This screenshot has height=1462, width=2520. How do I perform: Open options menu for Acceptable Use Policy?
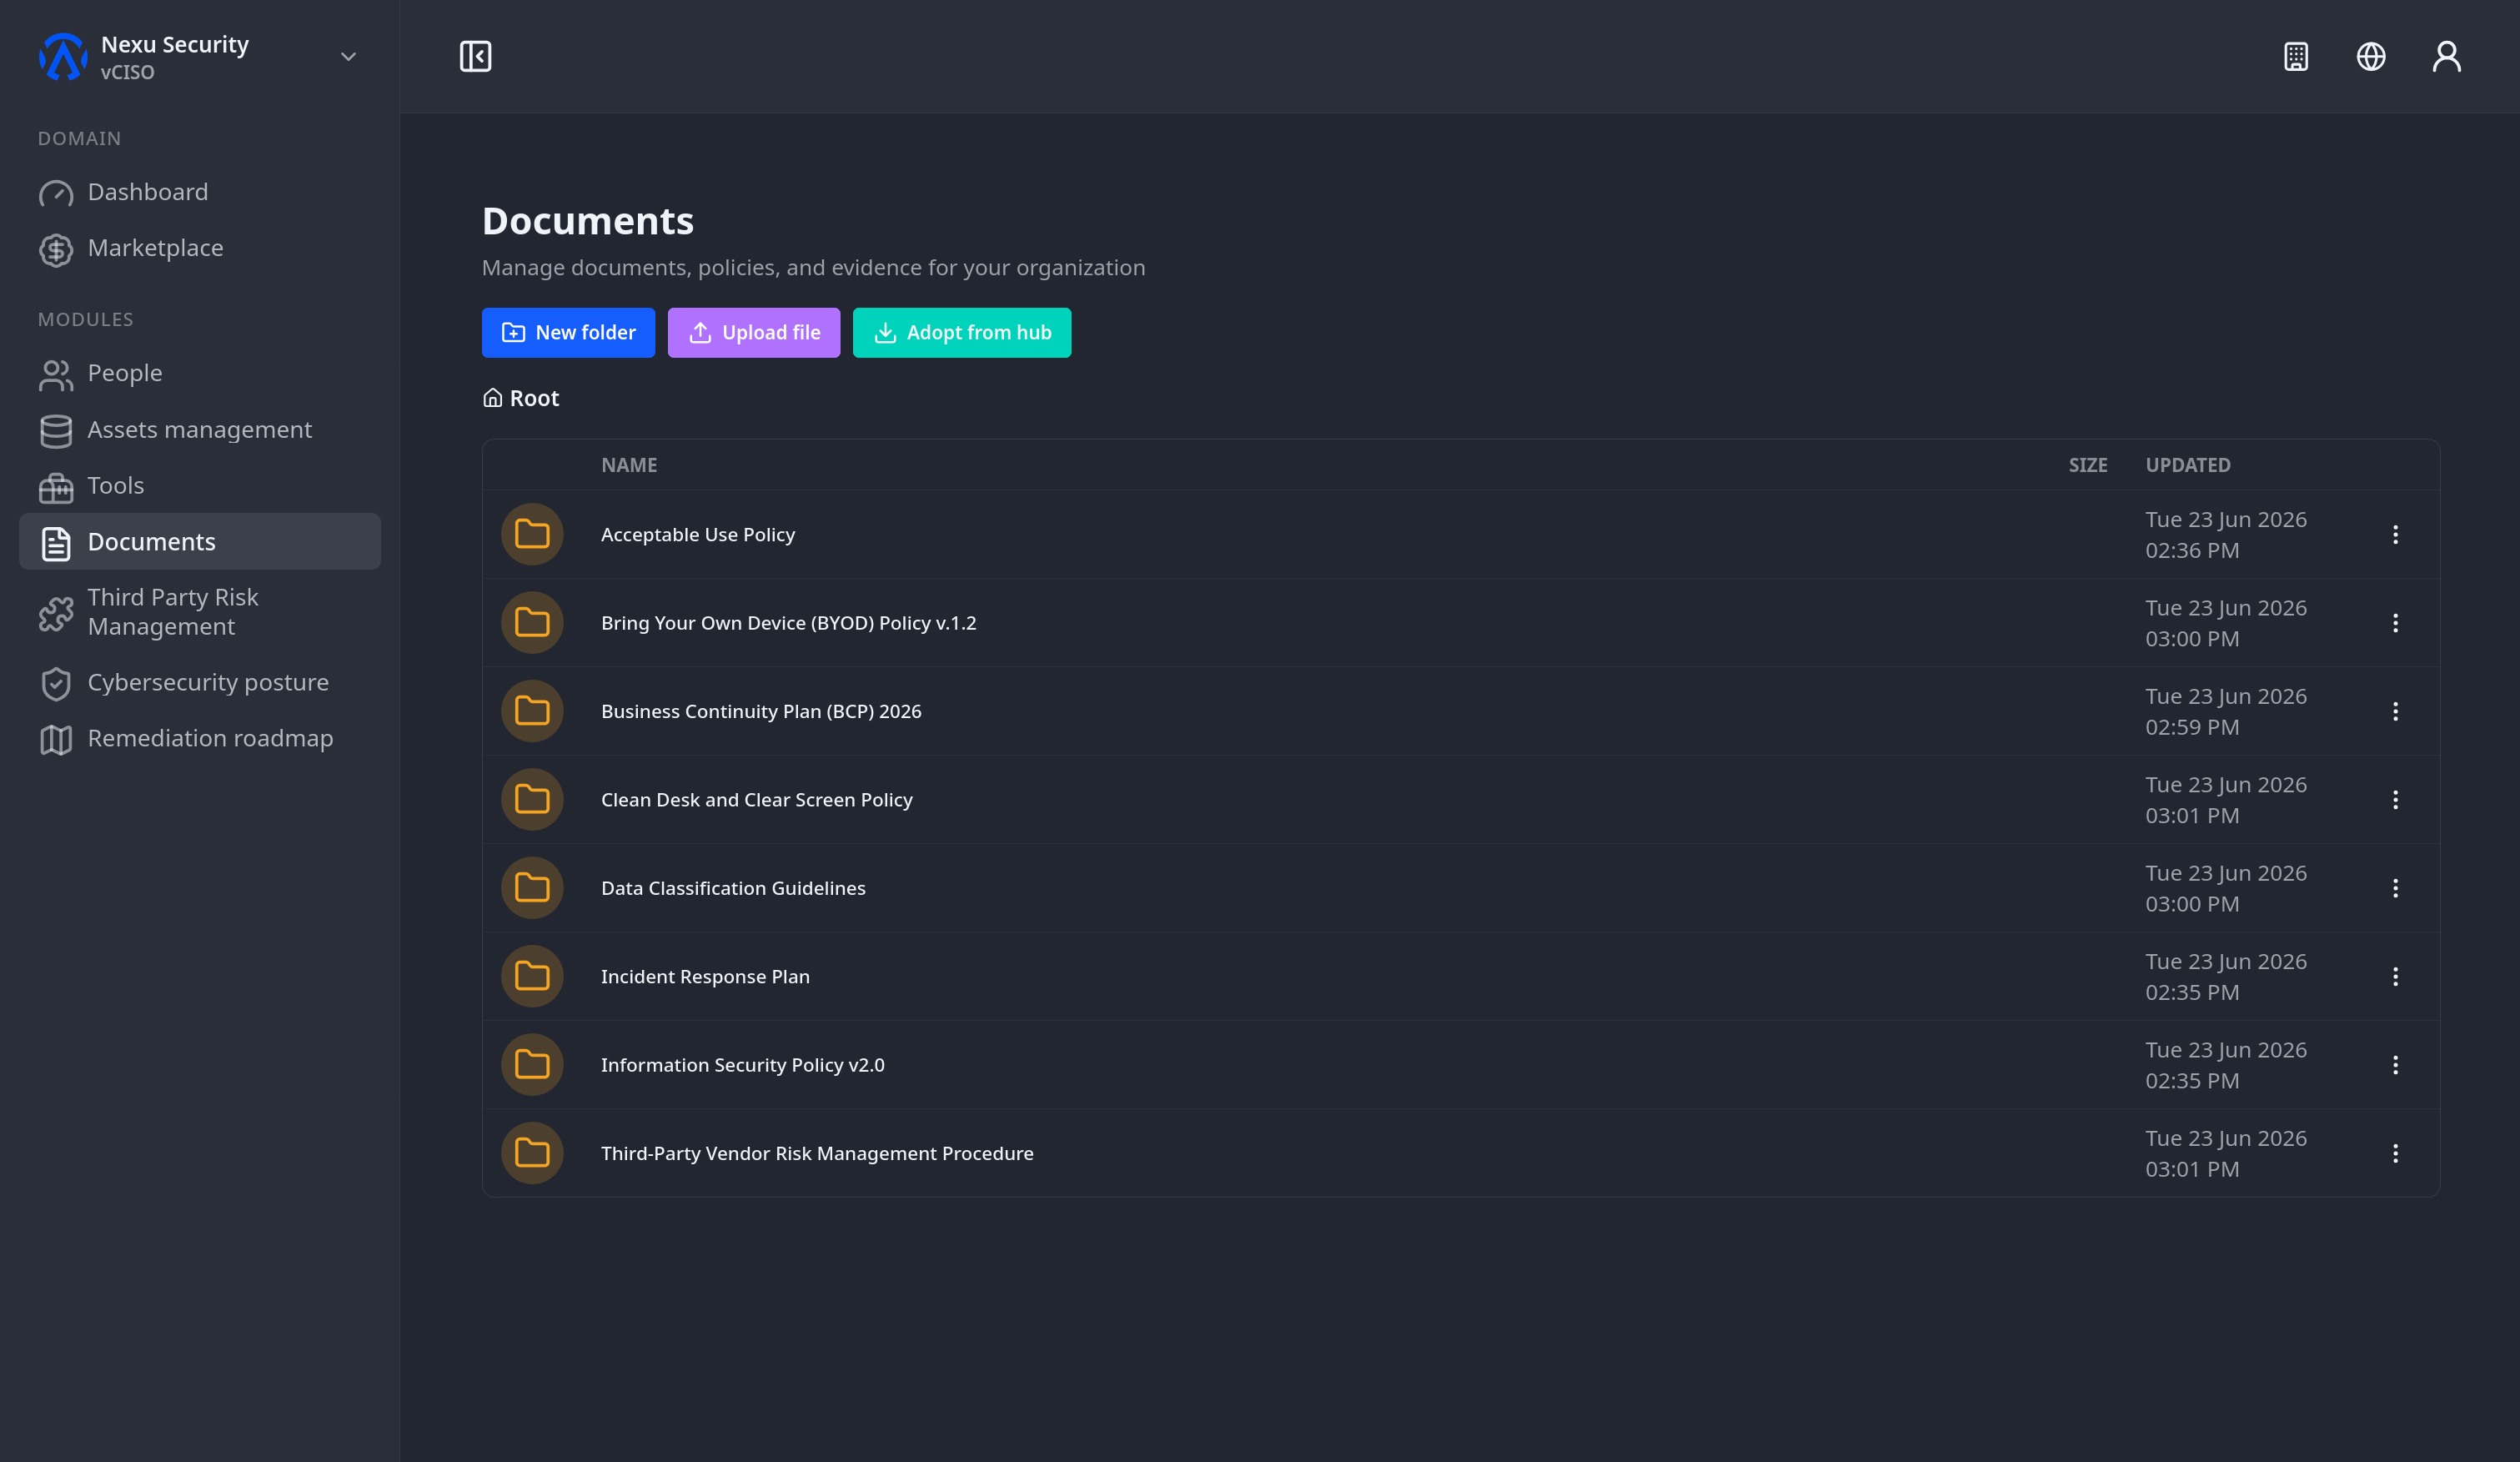pos(2395,535)
